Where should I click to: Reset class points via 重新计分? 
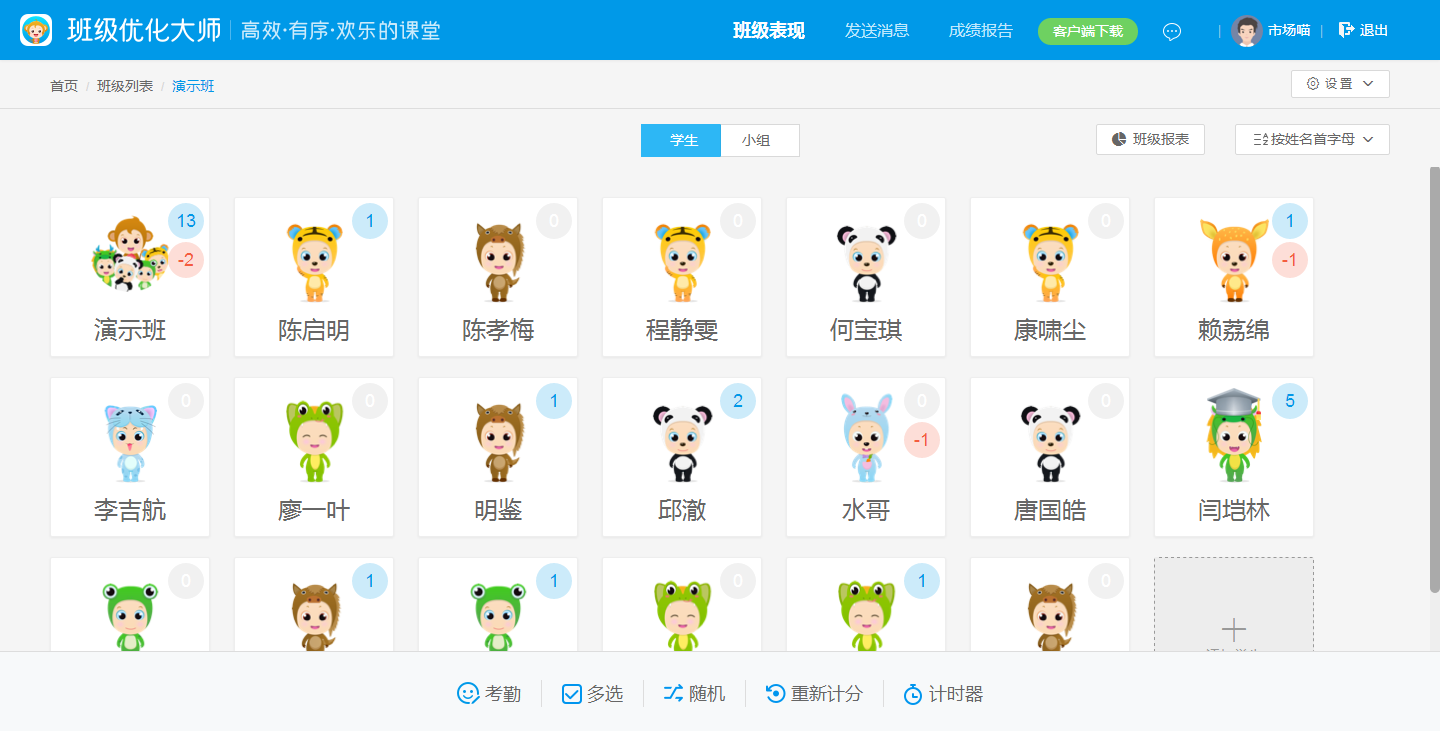coord(815,693)
